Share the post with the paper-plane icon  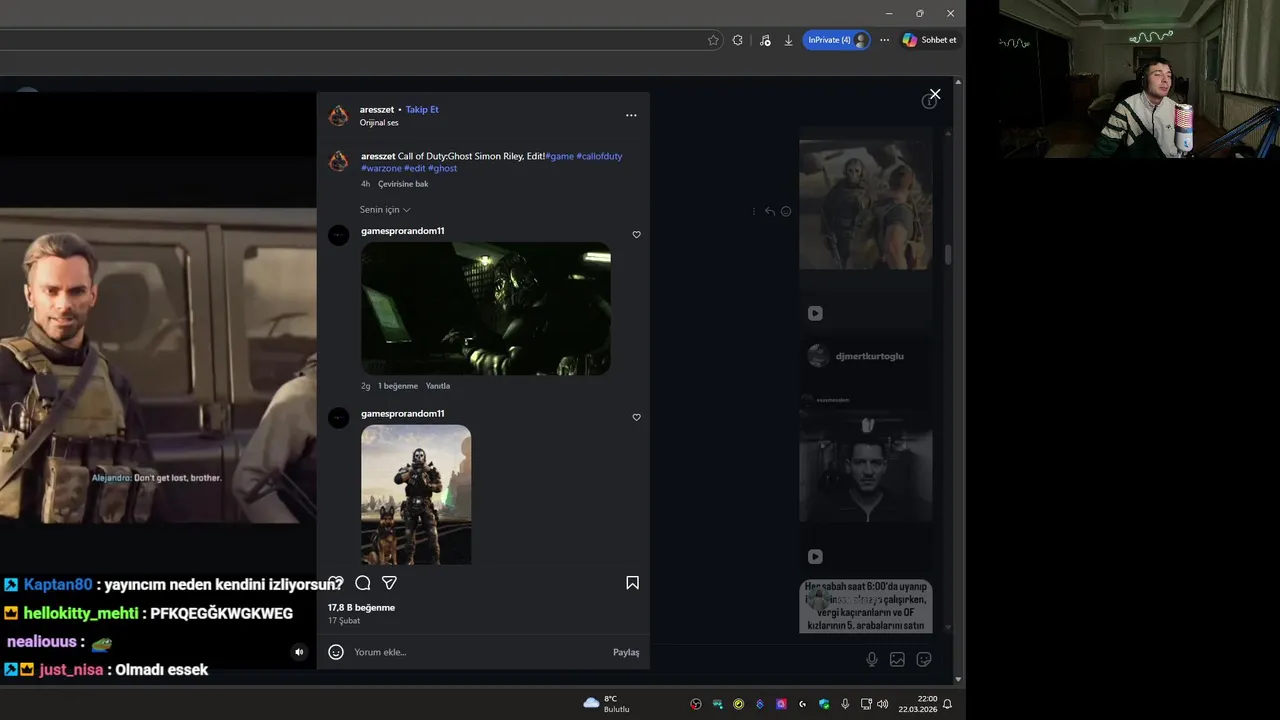pos(389,583)
